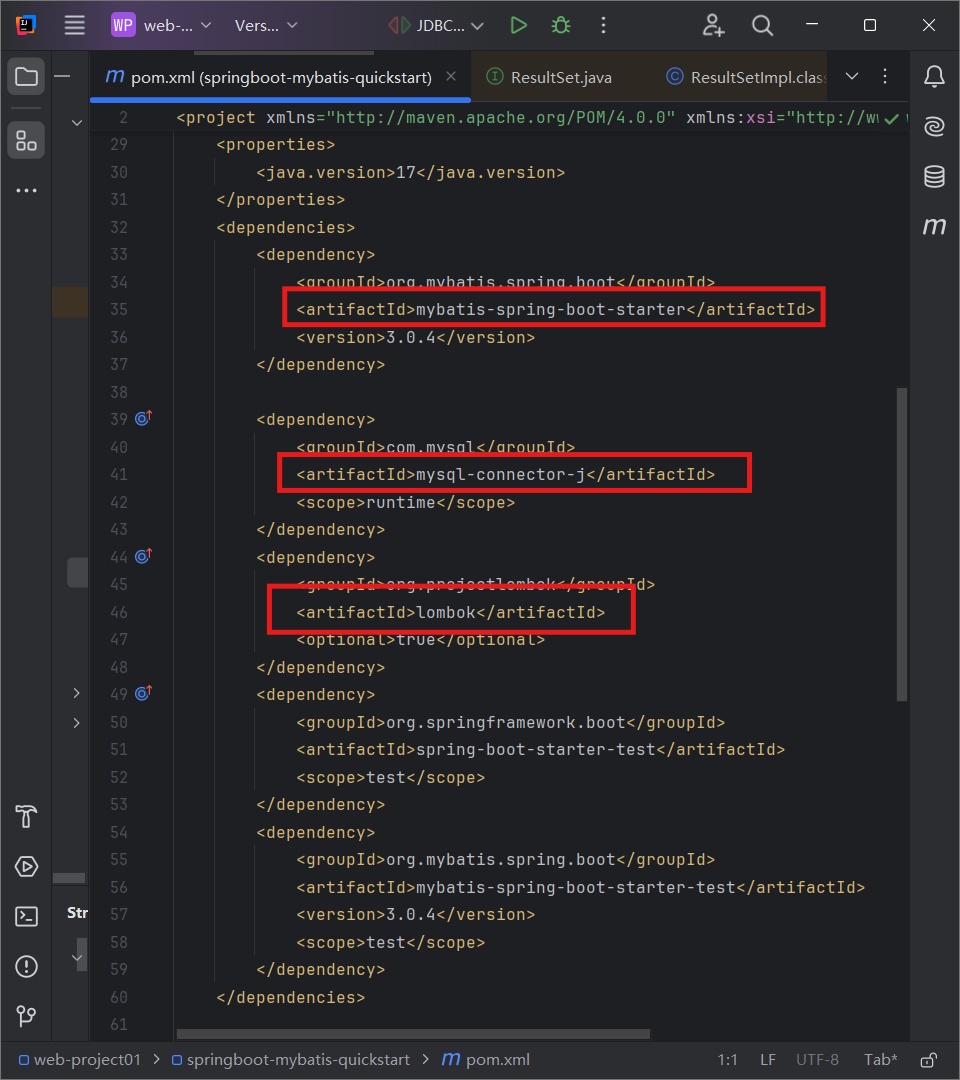Viewport: 960px width, 1080px height.
Task: Collapse the chevron under the Str panel
Action: pyautogui.click(x=77, y=957)
